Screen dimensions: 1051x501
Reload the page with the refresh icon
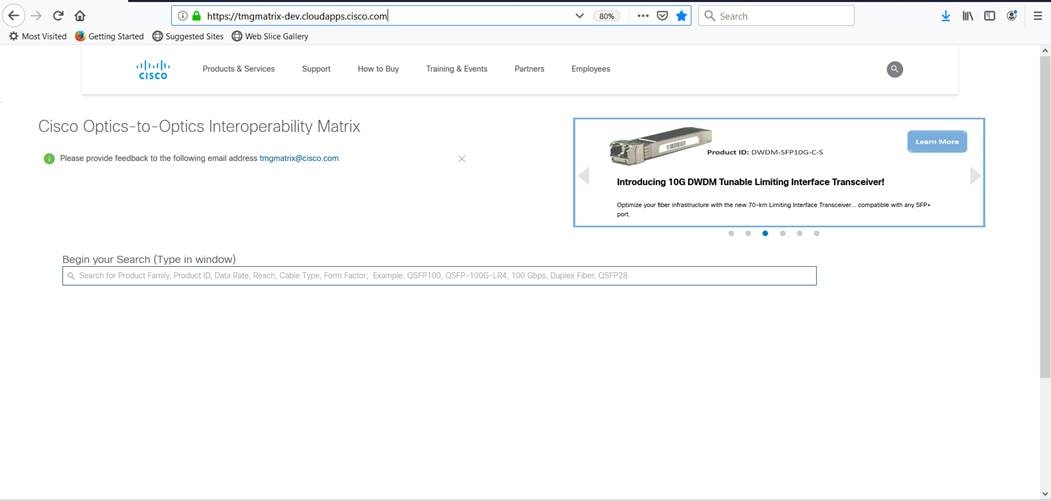[58, 15]
